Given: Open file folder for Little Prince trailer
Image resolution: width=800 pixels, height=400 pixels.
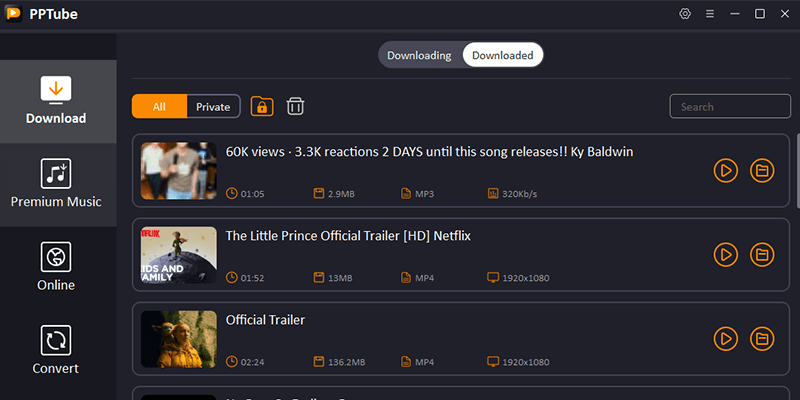Looking at the screenshot, I should tap(762, 255).
